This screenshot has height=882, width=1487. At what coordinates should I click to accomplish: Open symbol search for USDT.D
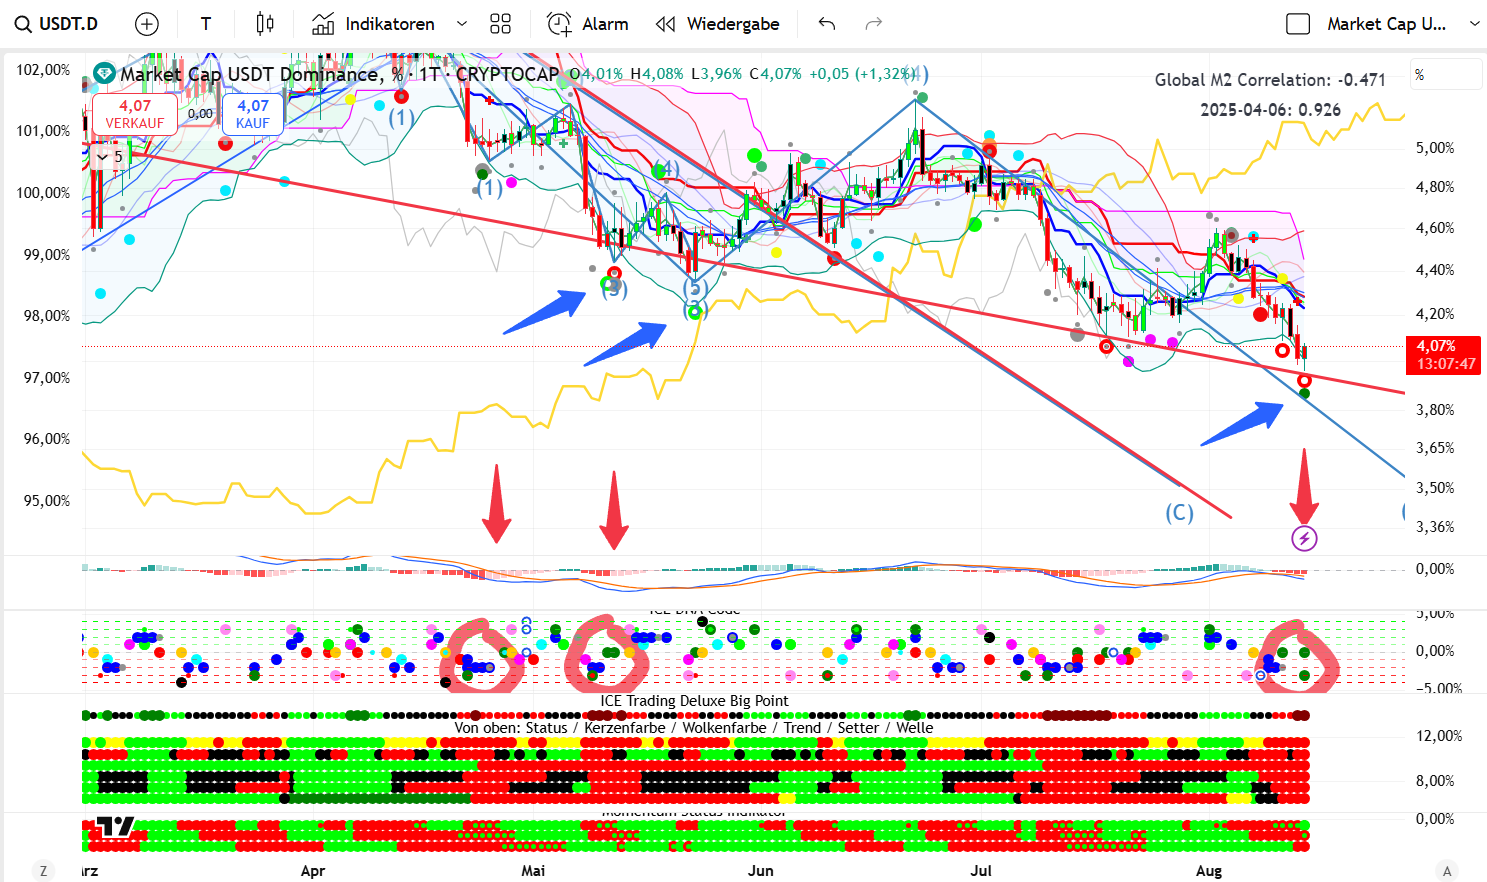(x=57, y=24)
